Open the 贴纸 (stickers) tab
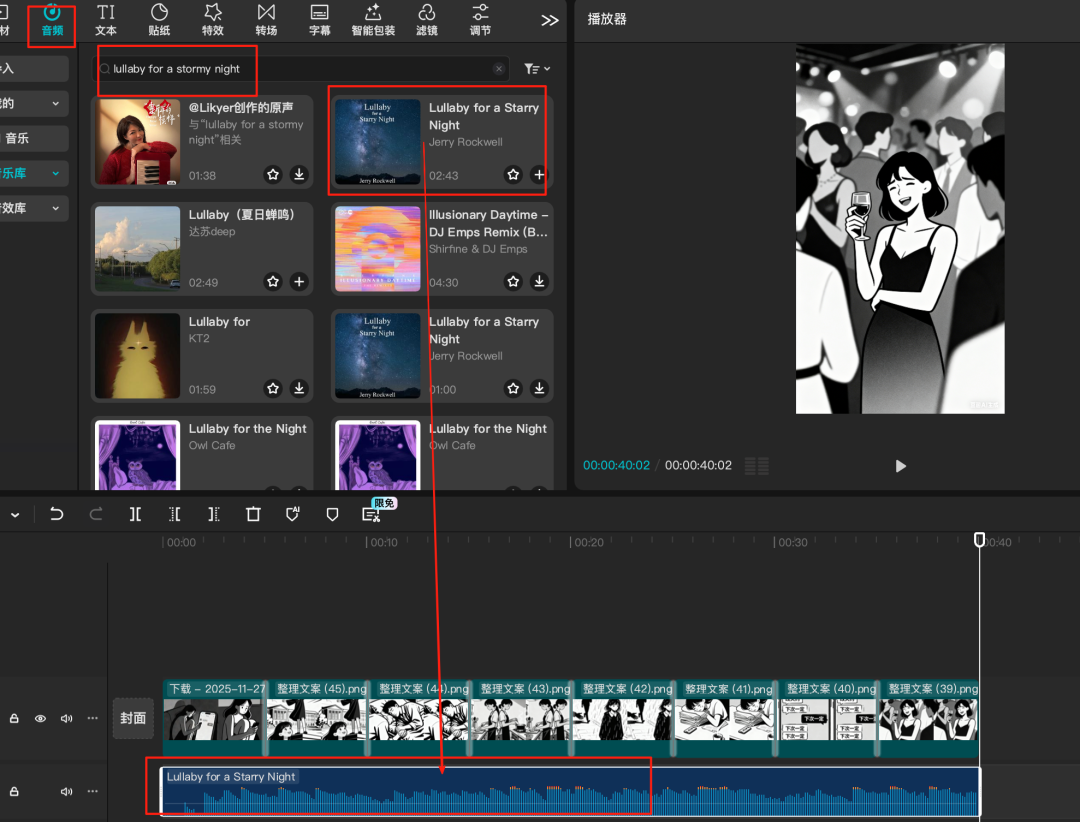Image resolution: width=1080 pixels, height=822 pixels. coord(159,19)
